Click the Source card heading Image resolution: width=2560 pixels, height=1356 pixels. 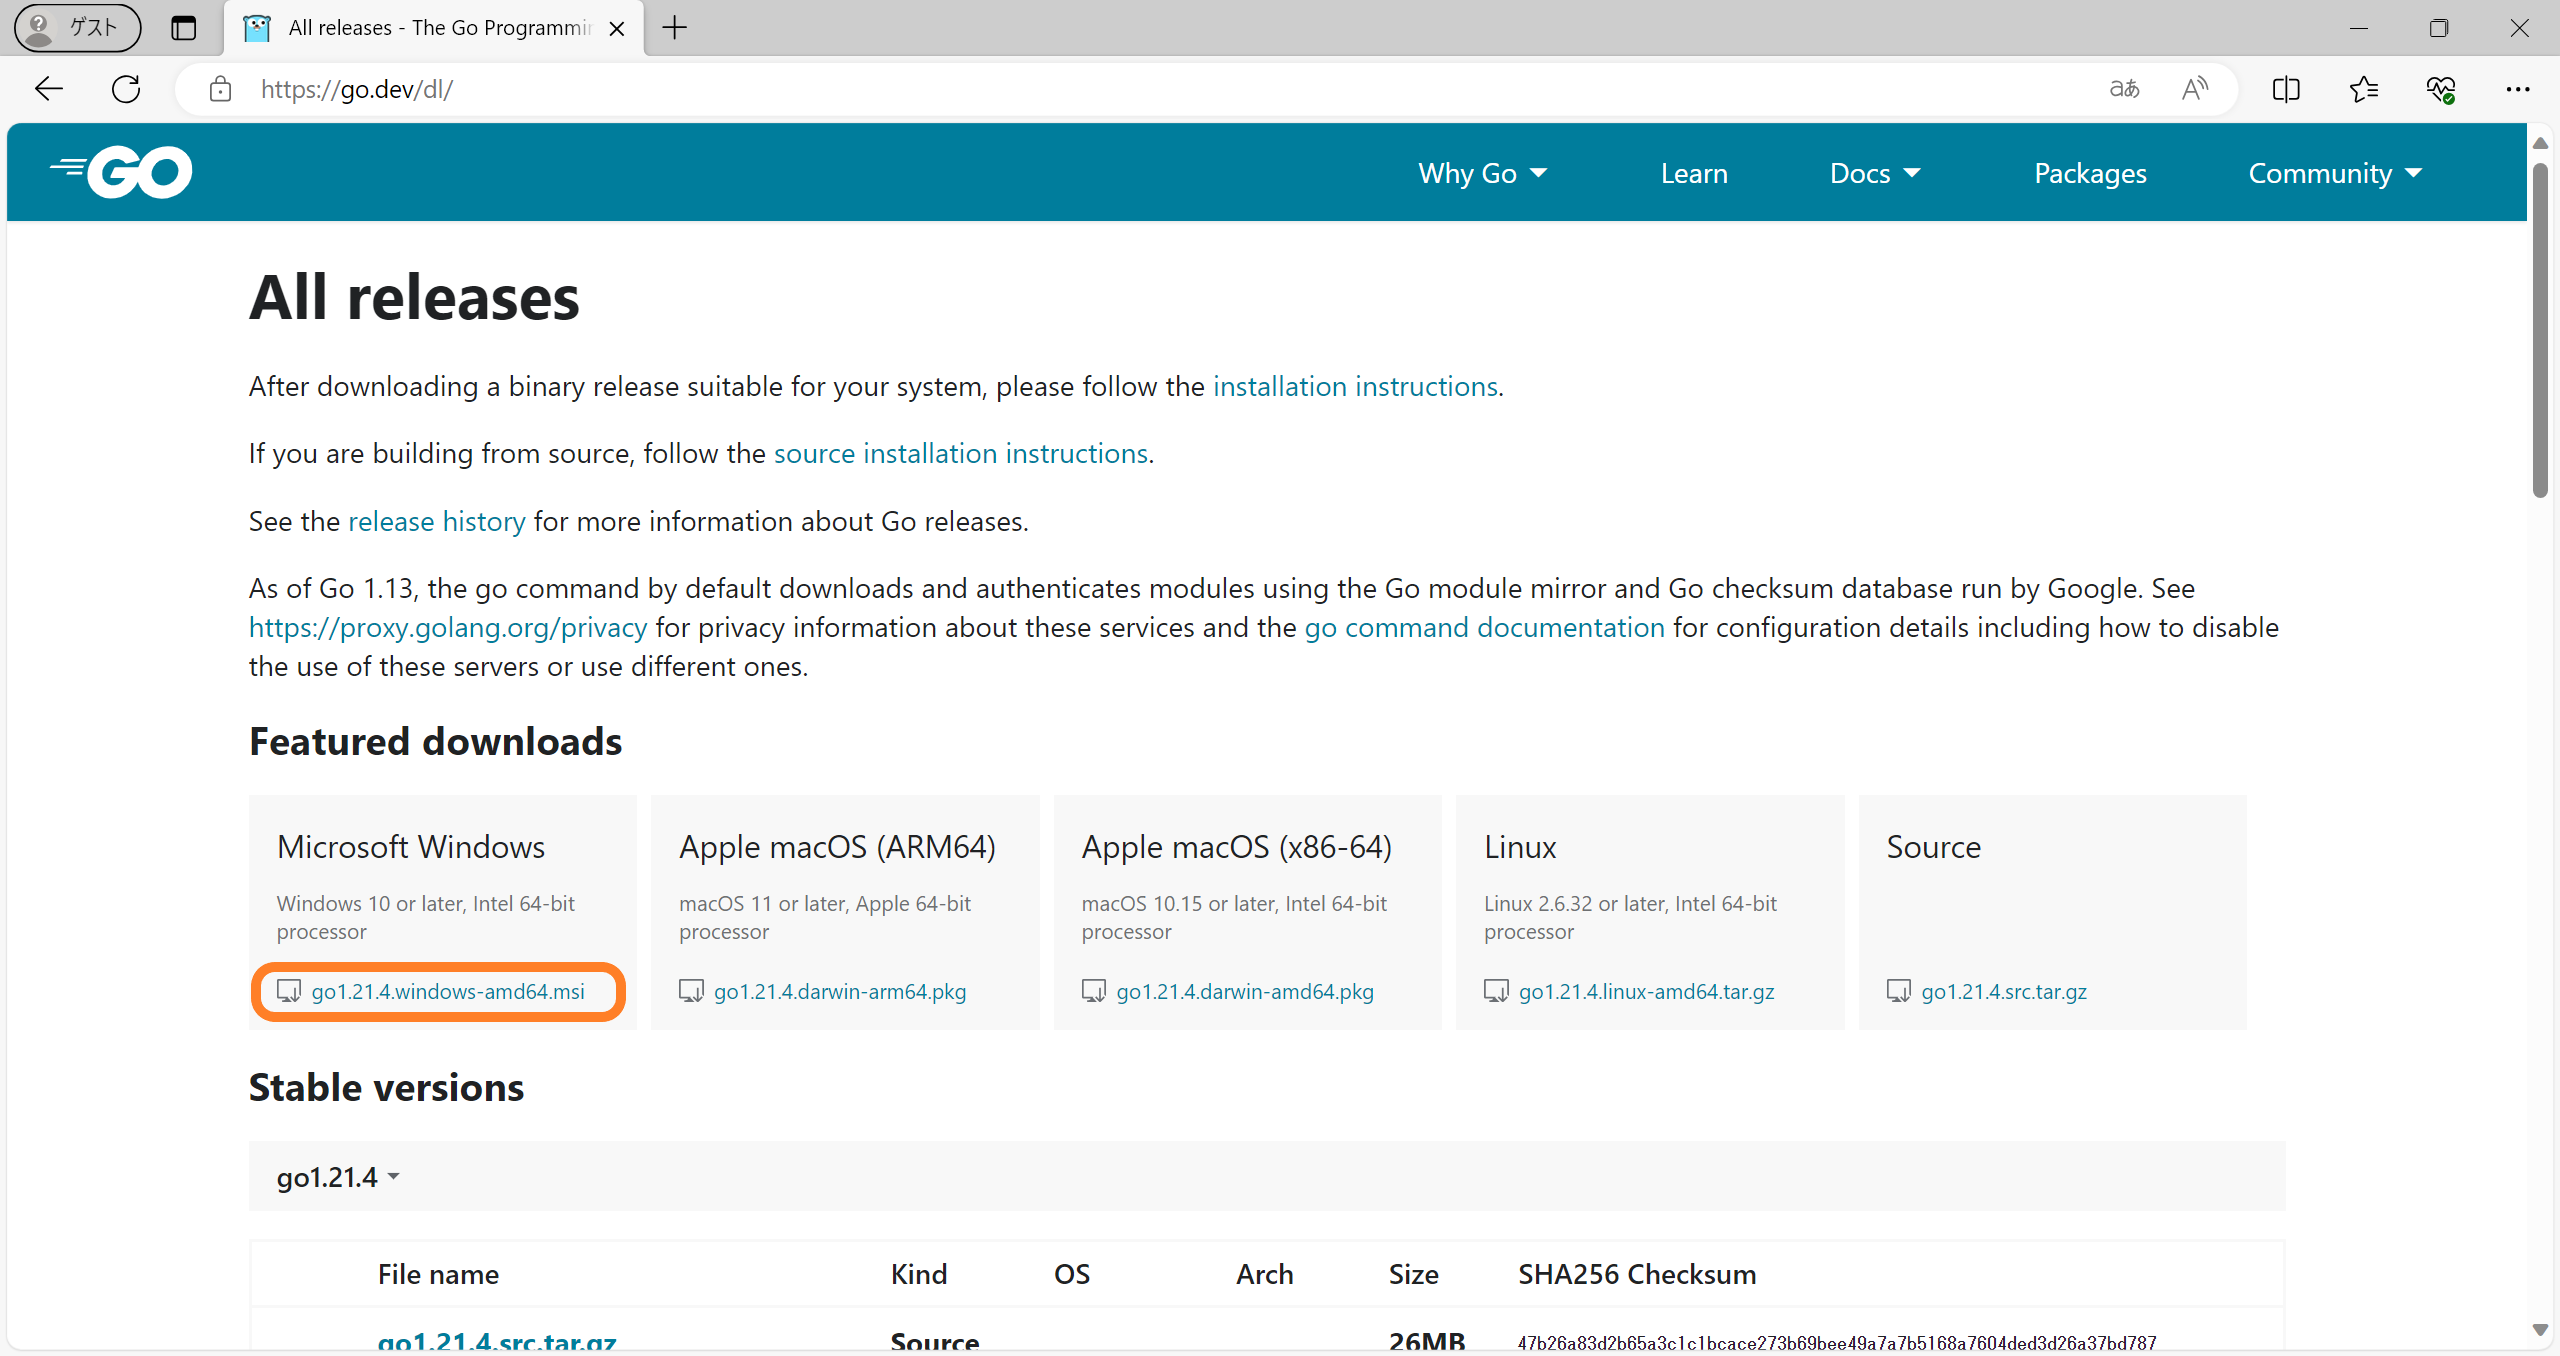[x=1933, y=847]
